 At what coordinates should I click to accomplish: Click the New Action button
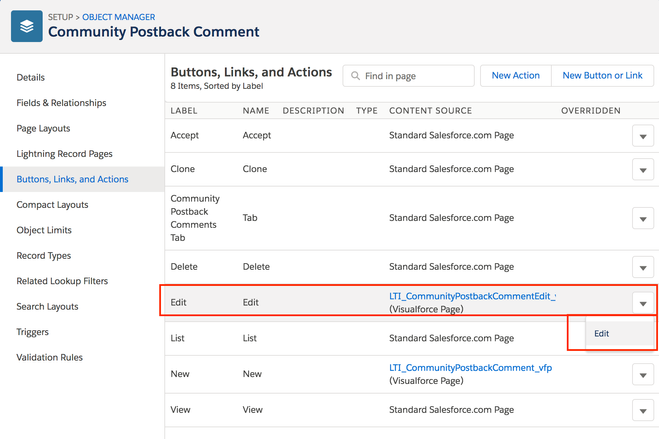pos(516,76)
